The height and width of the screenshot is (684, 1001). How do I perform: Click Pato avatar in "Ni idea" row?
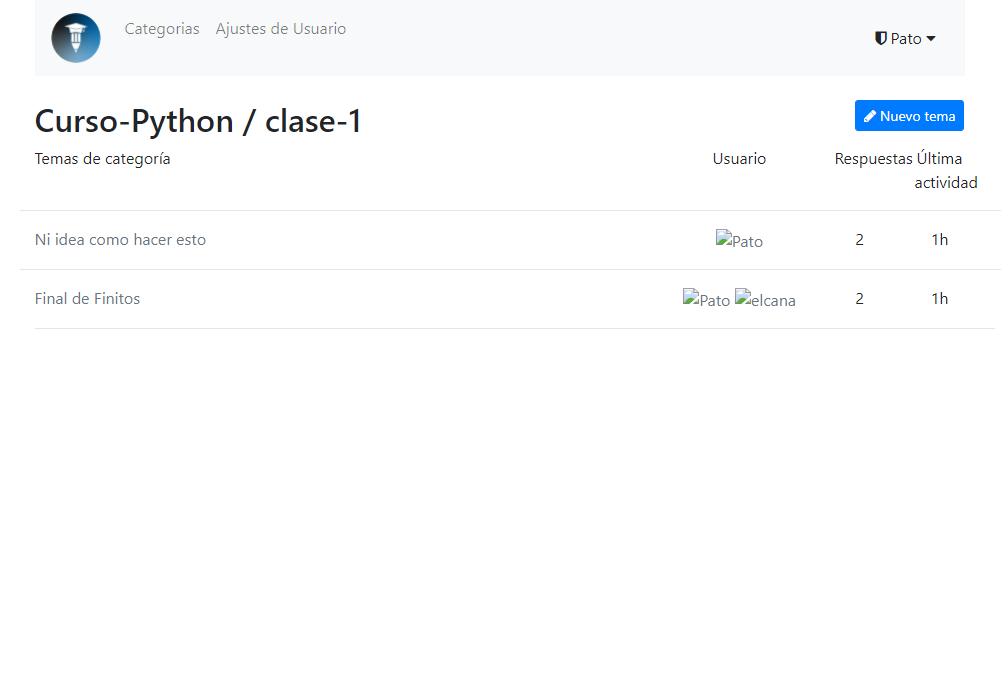(x=739, y=239)
